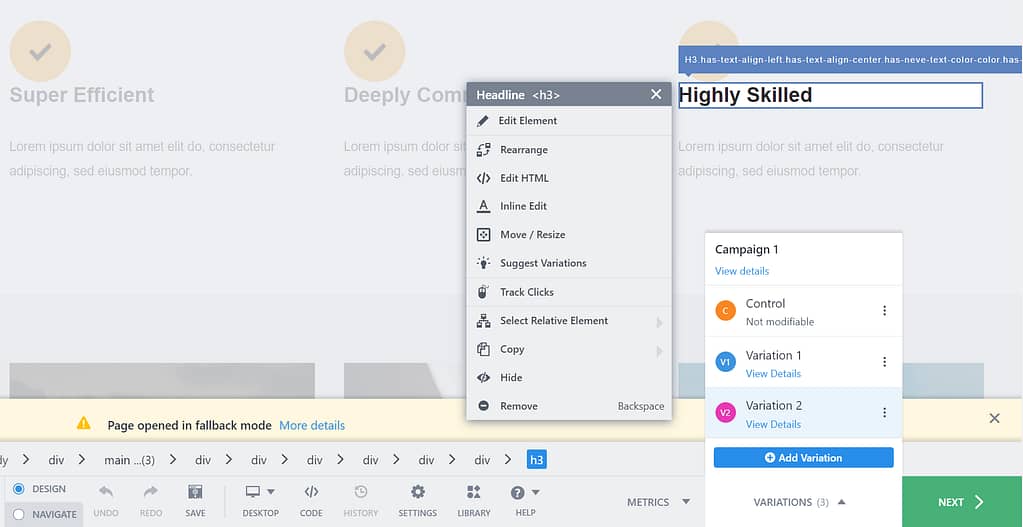Open Campaign 1 View details link
This screenshot has width=1023, height=527.
pyautogui.click(x=742, y=271)
